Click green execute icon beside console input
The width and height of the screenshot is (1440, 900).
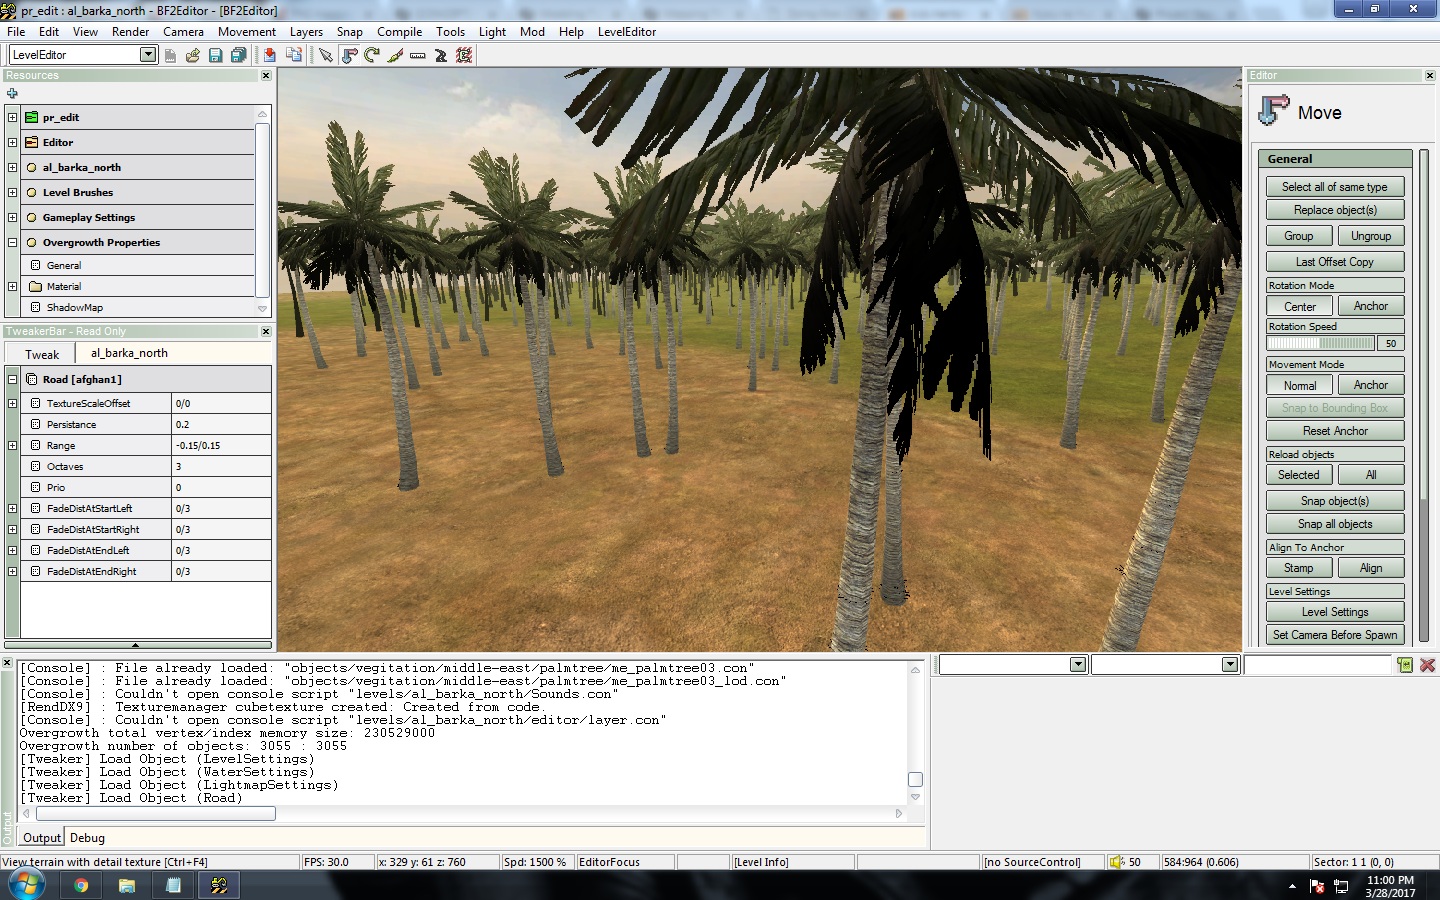(1405, 665)
